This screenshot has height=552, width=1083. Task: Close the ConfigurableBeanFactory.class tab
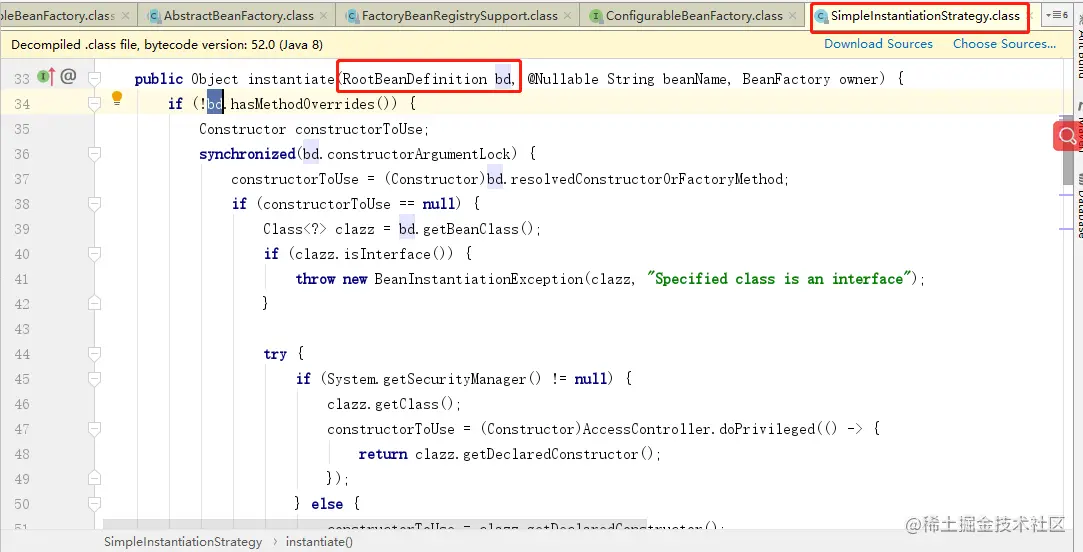click(x=793, y=16)
